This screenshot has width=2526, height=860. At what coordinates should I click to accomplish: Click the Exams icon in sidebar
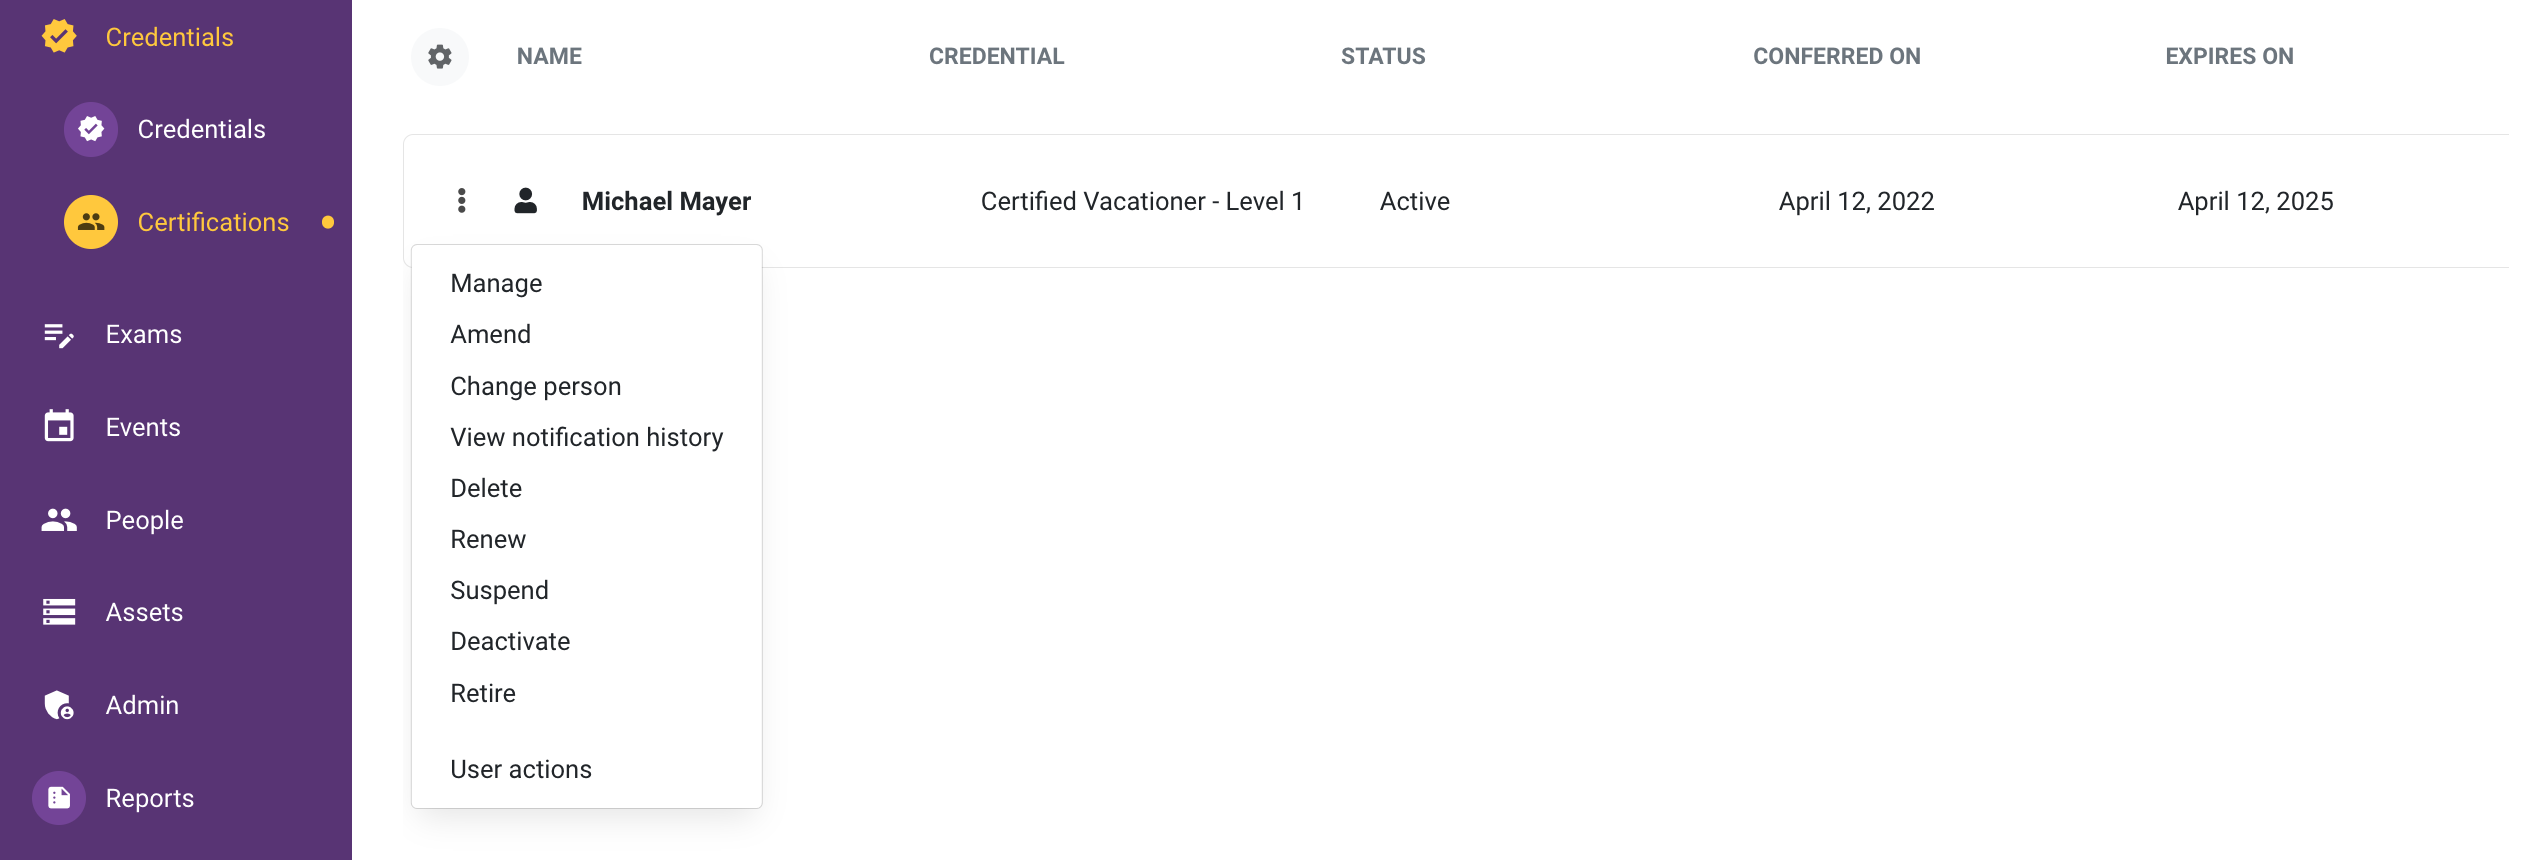(x=59, y=335)
